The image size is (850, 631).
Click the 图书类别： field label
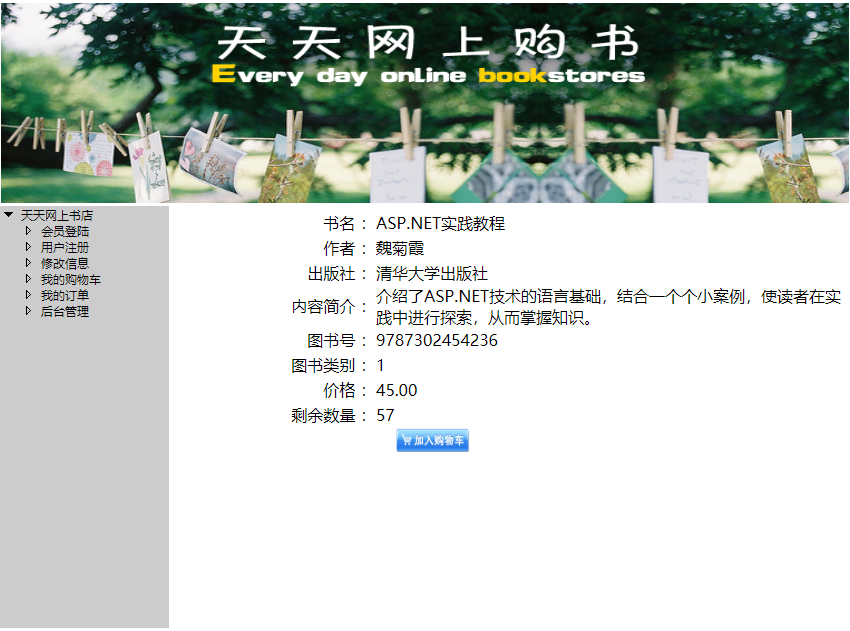(x=331, y=365)
